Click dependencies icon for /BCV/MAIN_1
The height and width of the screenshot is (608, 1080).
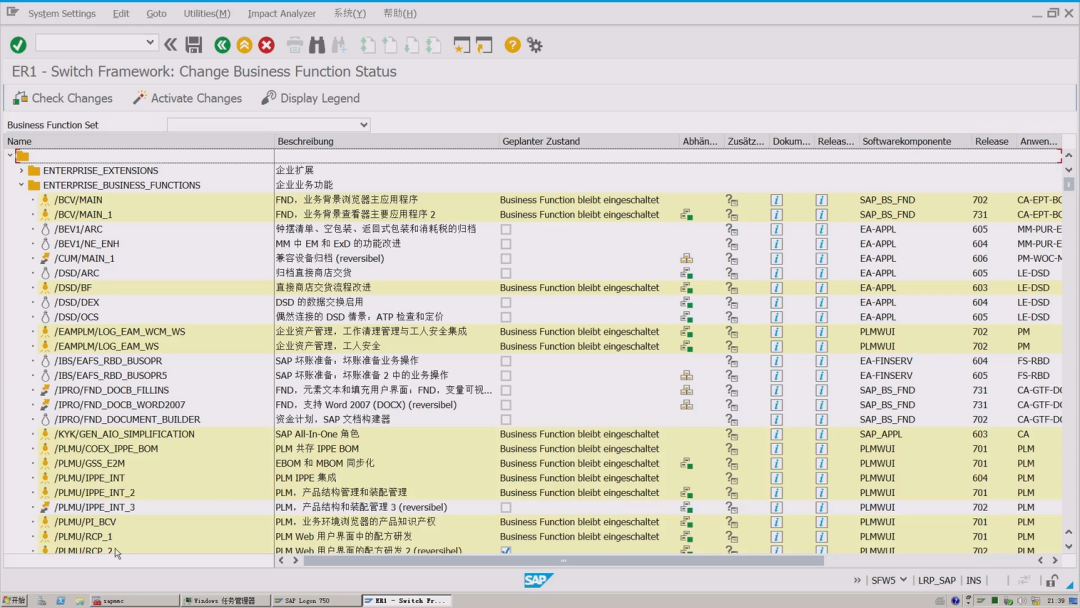[x=687, y=215]
